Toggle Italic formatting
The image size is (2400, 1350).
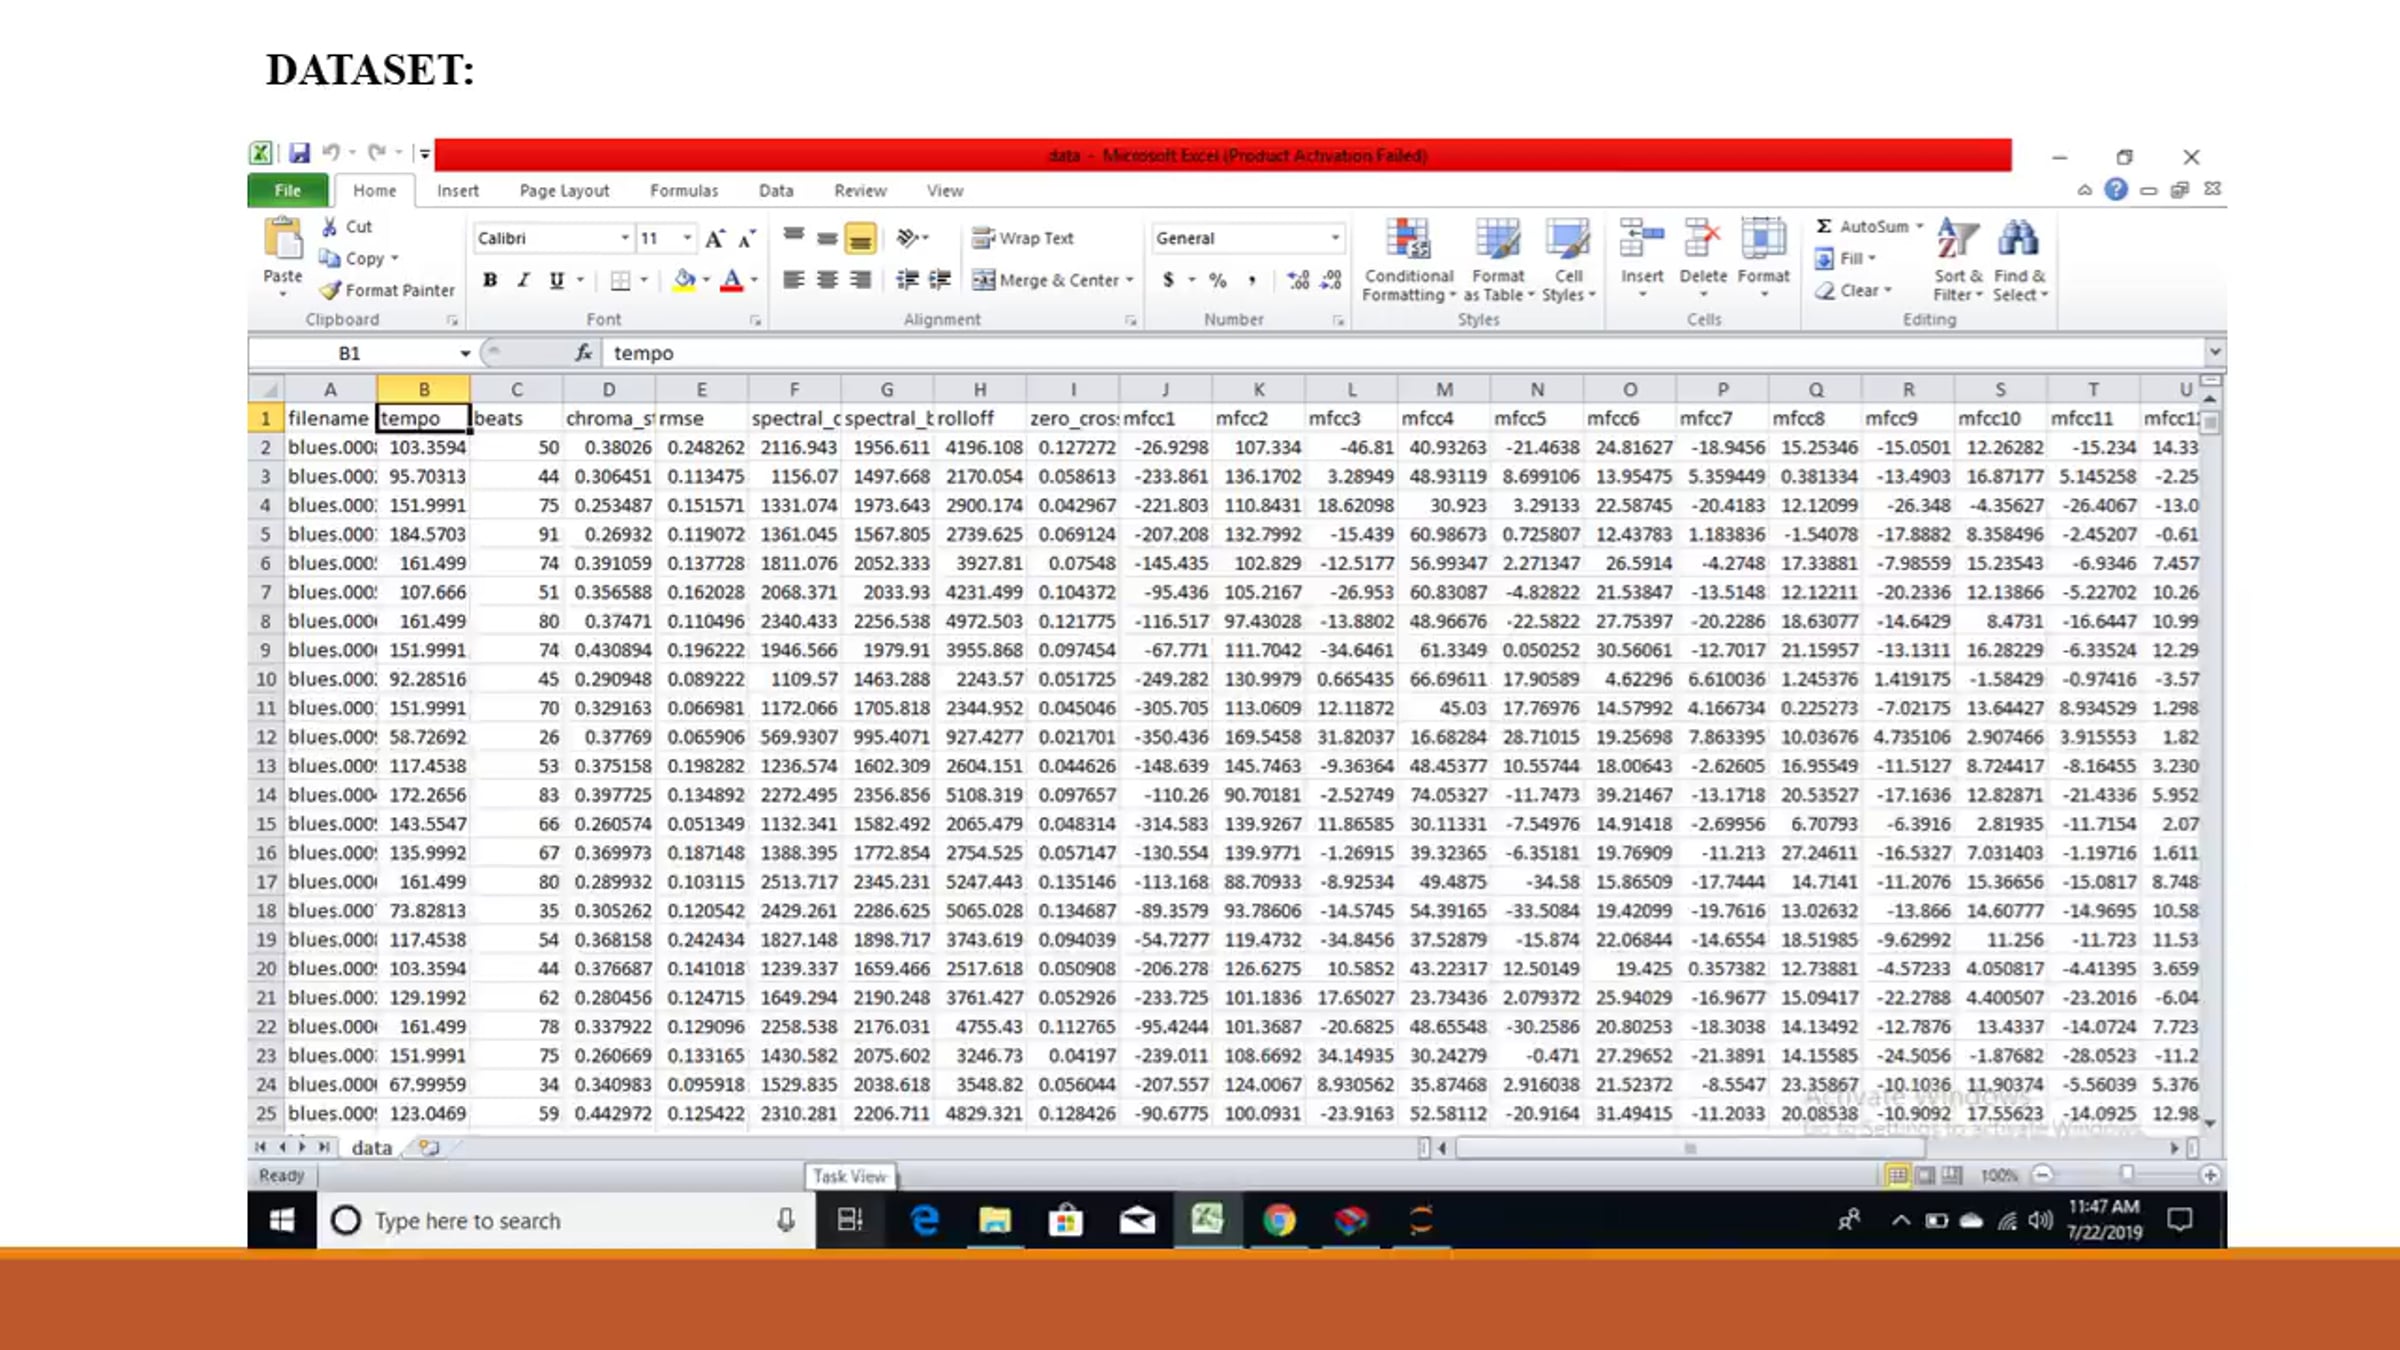(x=523, y=280)
